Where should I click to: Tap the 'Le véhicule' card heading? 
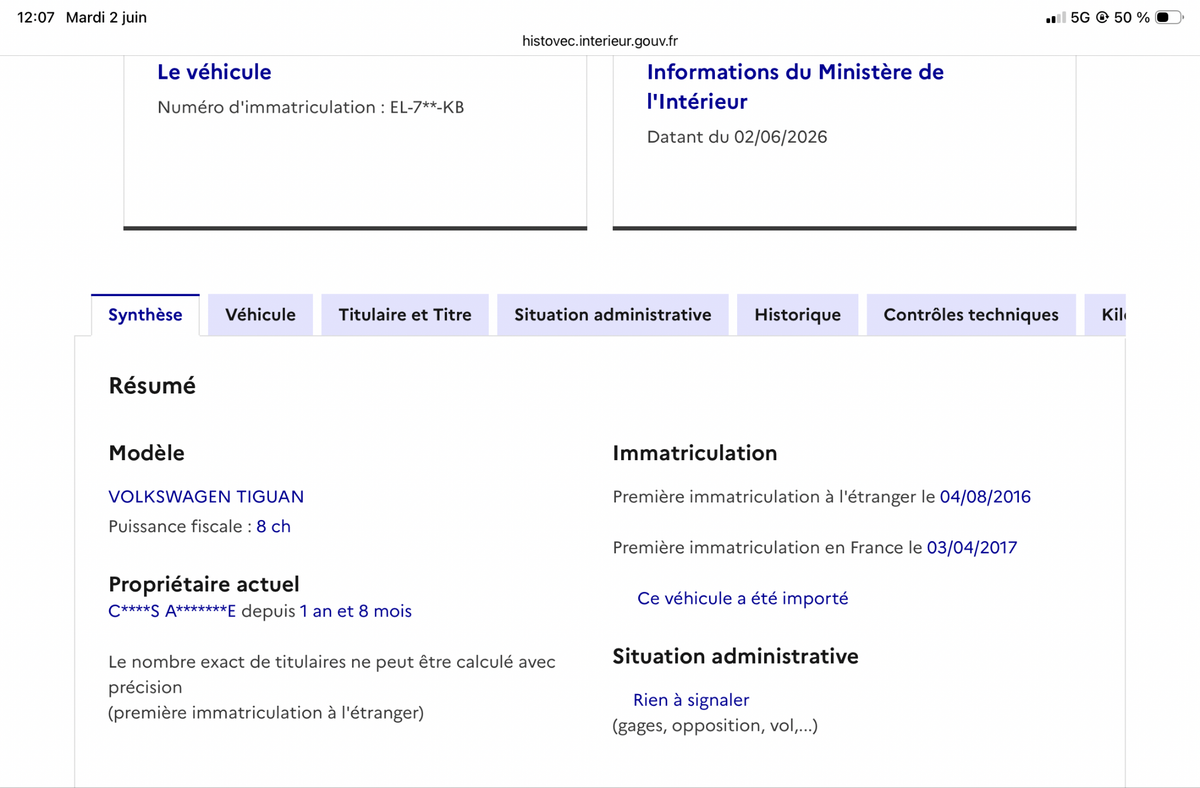[x=214, y=72]
